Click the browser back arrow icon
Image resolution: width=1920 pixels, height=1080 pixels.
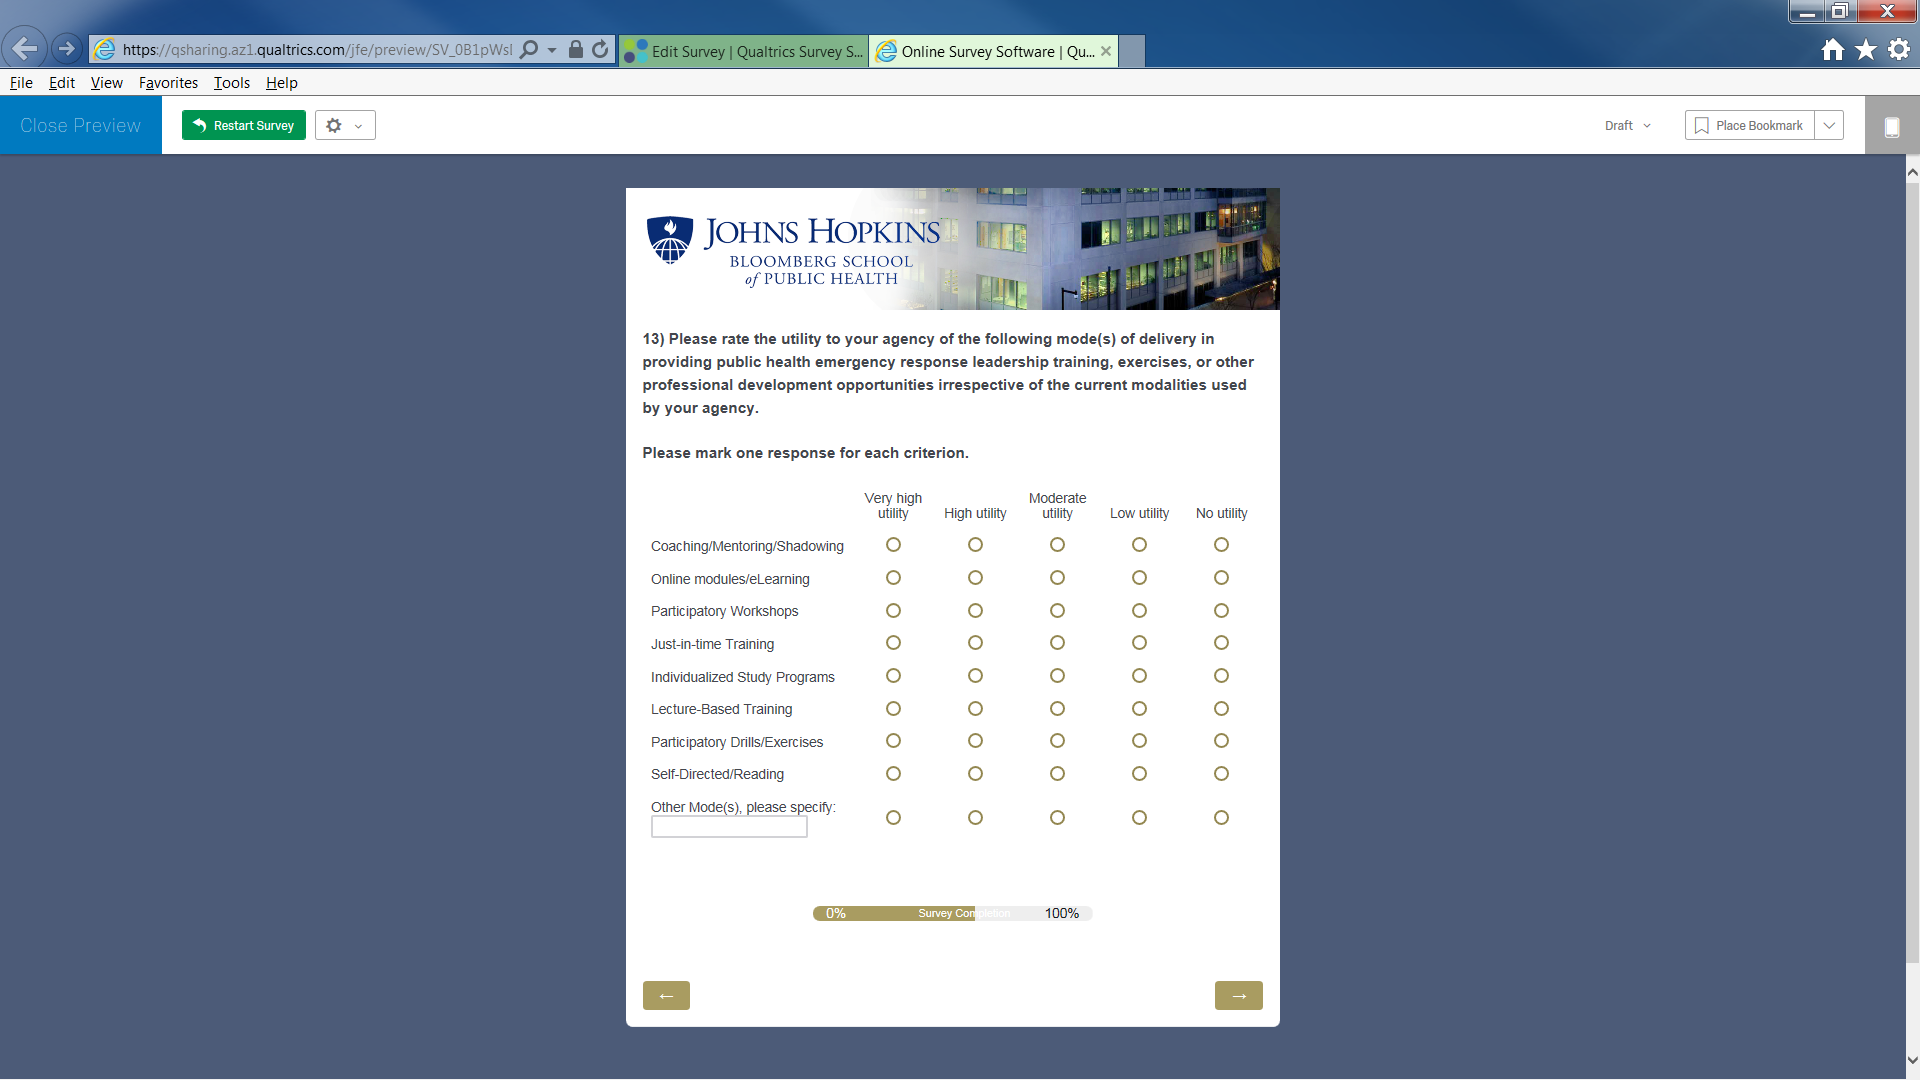tap(25, 48)
